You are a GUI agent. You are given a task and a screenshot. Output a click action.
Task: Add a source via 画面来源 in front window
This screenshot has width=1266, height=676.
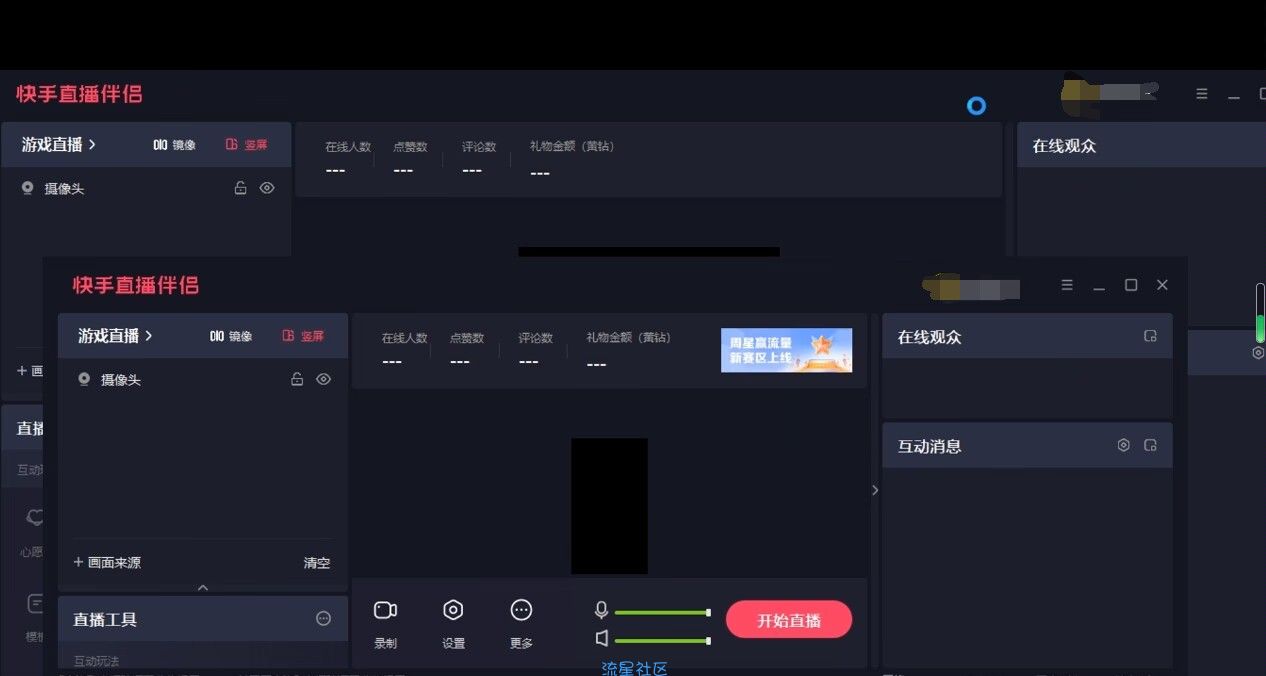click(107, 563)
